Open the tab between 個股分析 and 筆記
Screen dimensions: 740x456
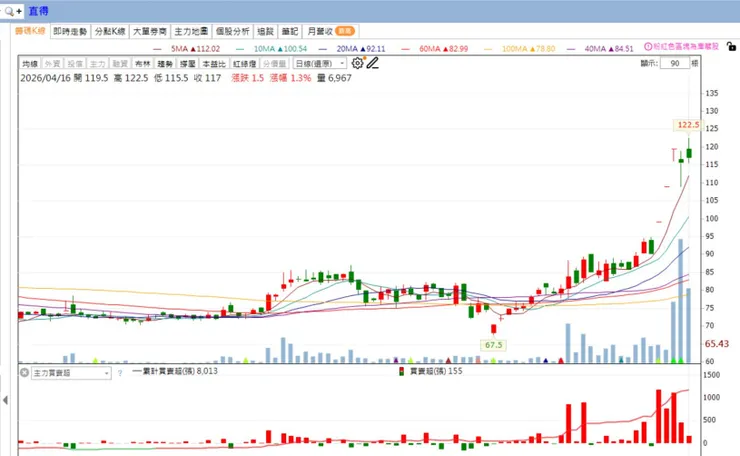tap(266, 31)
